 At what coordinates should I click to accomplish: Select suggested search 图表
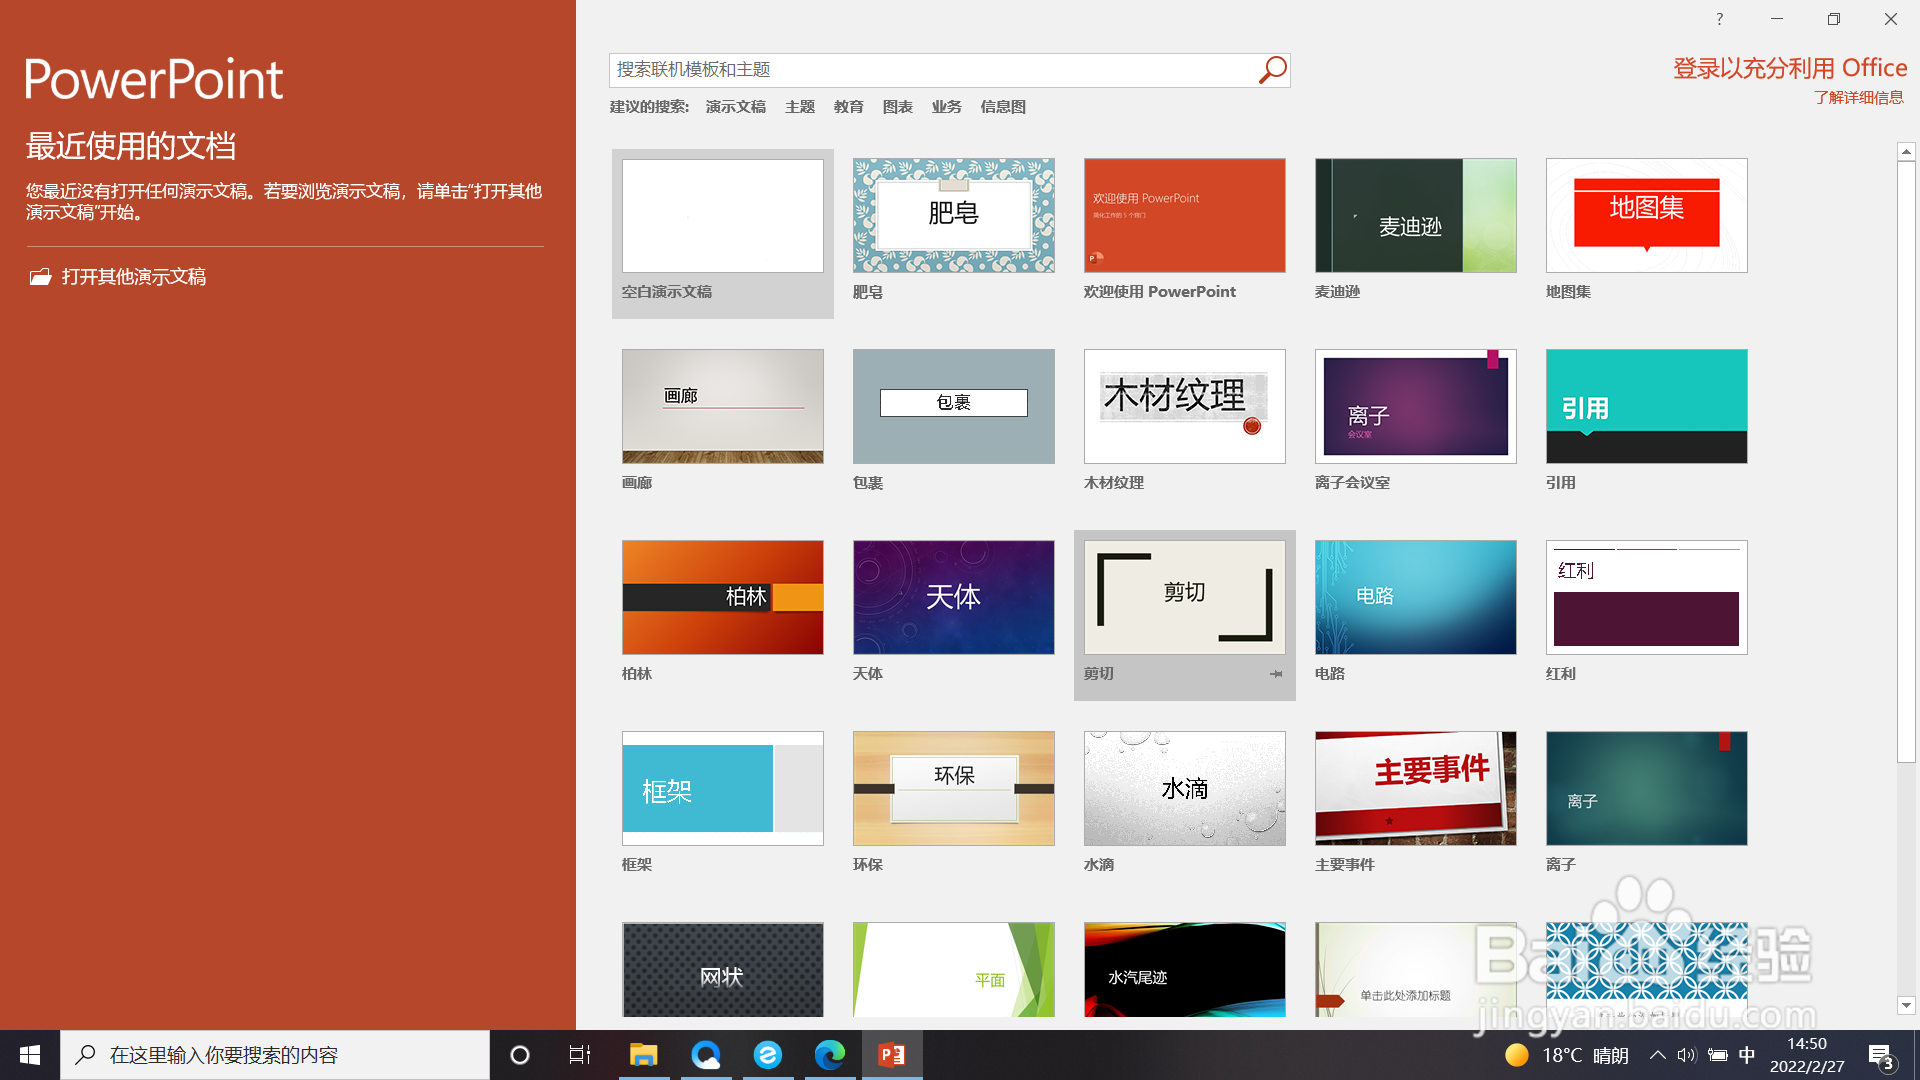pyautogui.click(x=898, y=107)
